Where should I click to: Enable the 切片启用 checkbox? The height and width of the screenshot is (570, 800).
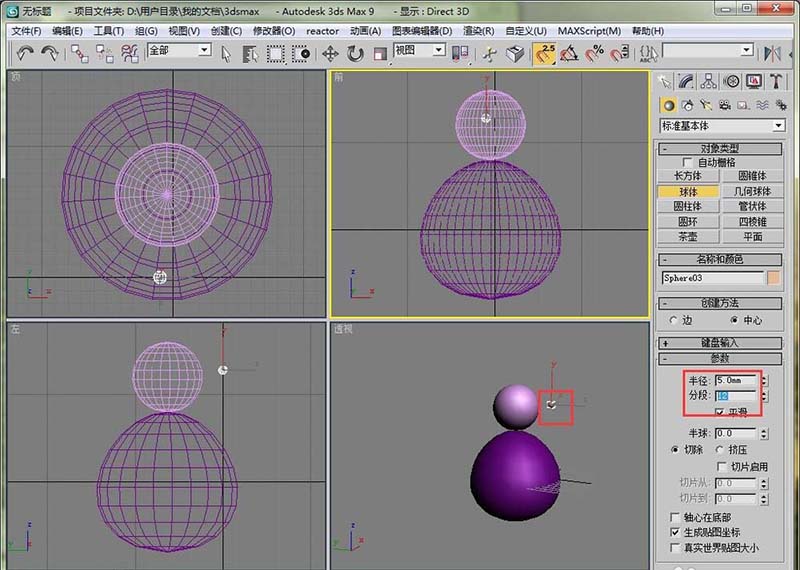click(x=722, y=466)
